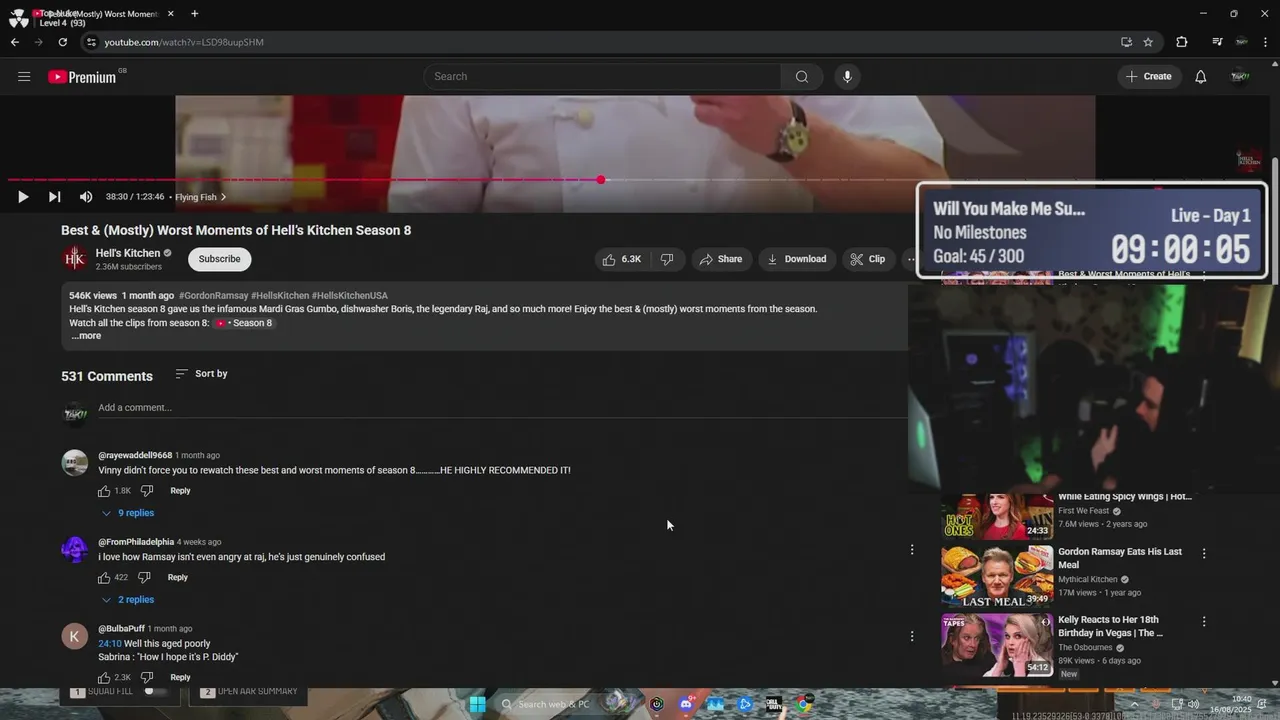Open Gordon Ramsay Eats His Last Meal thumbnail
Screen dimensions: 1280x720
tap(997, 577)
